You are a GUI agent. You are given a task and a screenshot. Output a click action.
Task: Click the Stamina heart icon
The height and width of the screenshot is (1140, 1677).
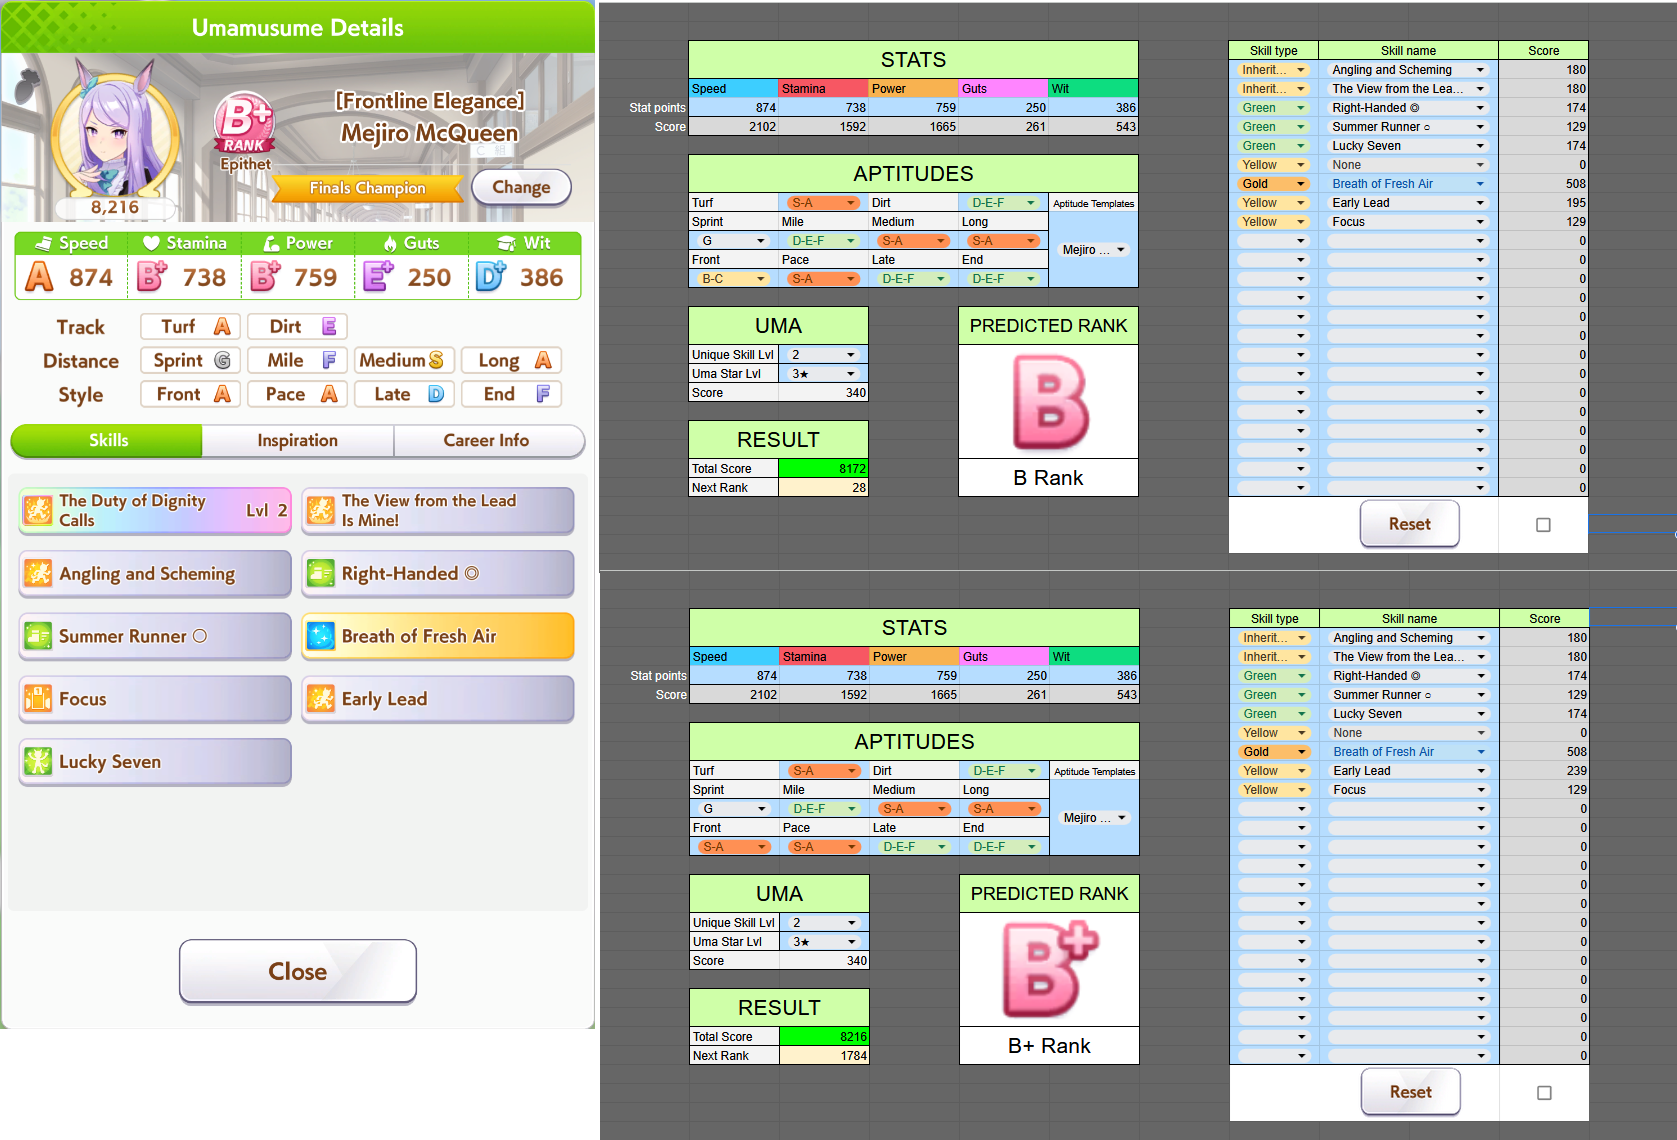point(152,243)
